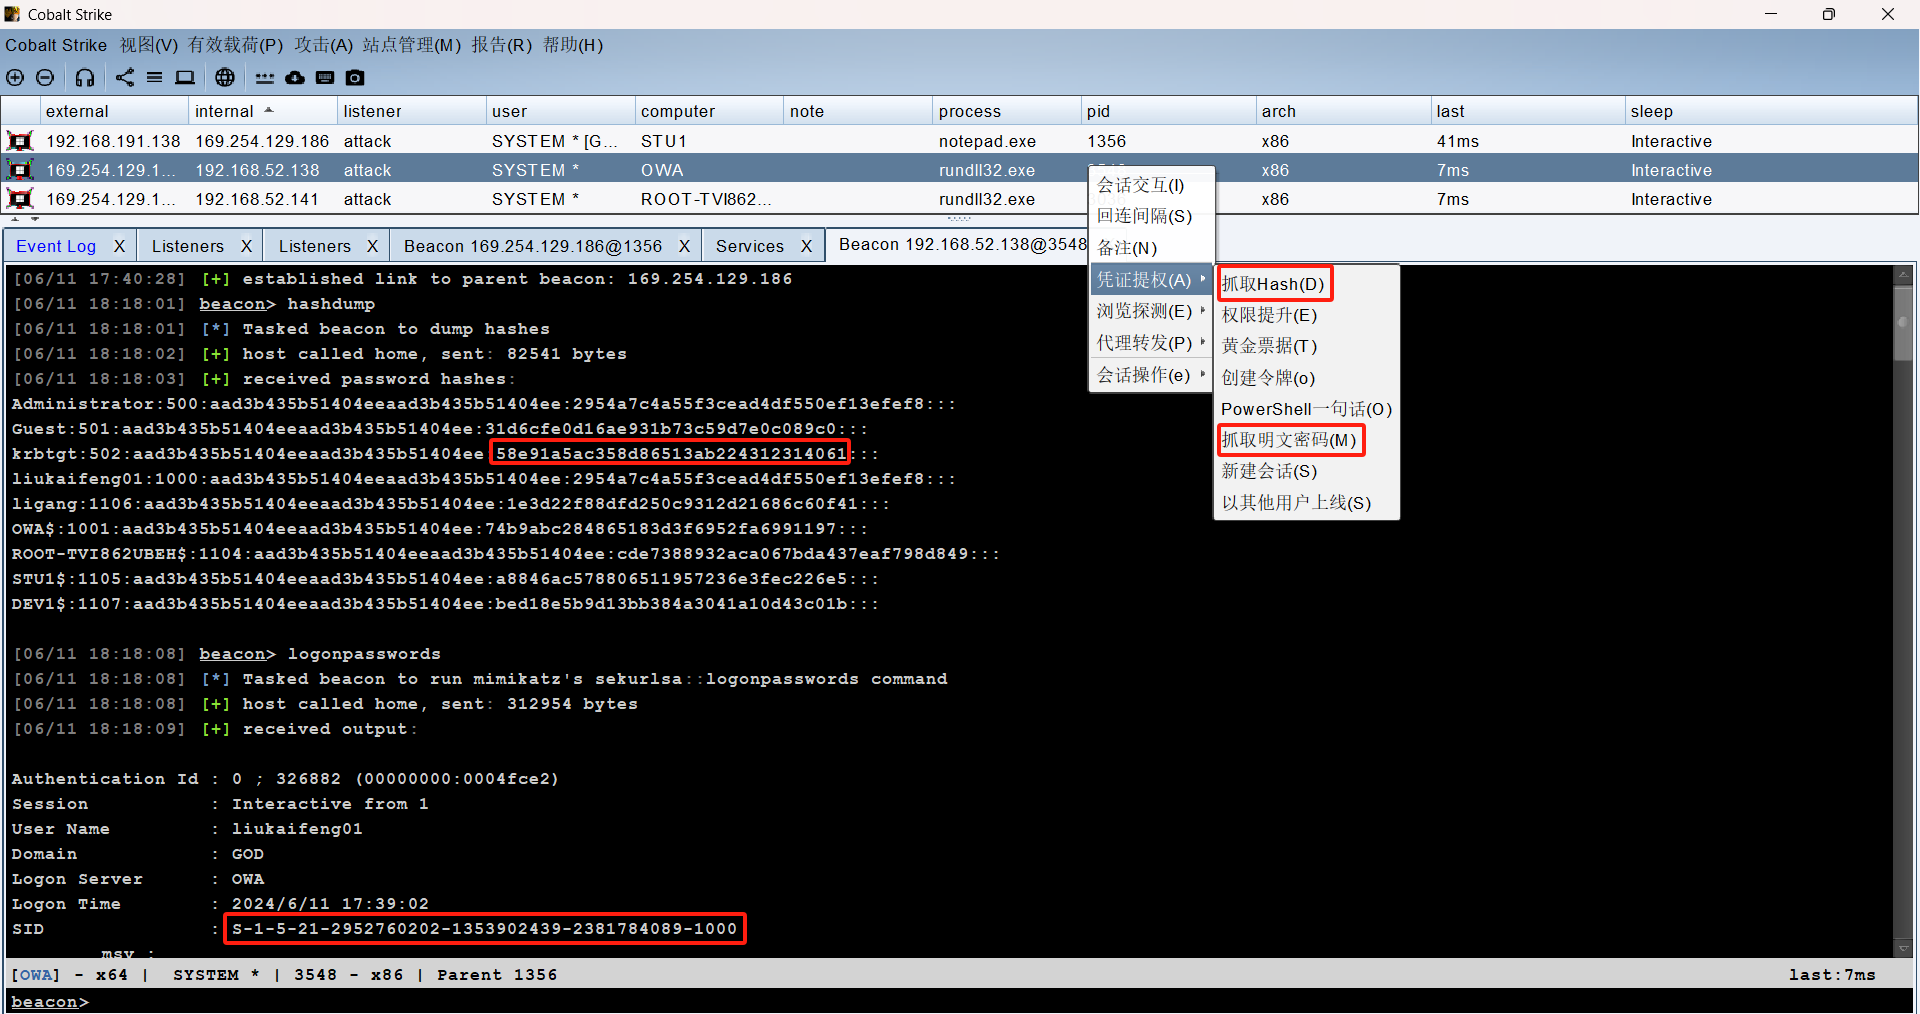Open the web log globe icon
This screenshot has width=1920, height=1014.
coord(225,78)
